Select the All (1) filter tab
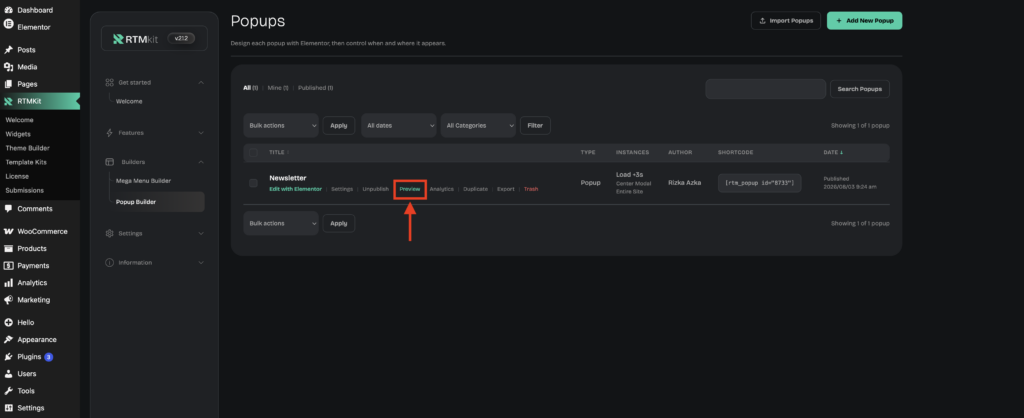The height and width of the screenshot is (418, 1024). [x=251, y=88]
